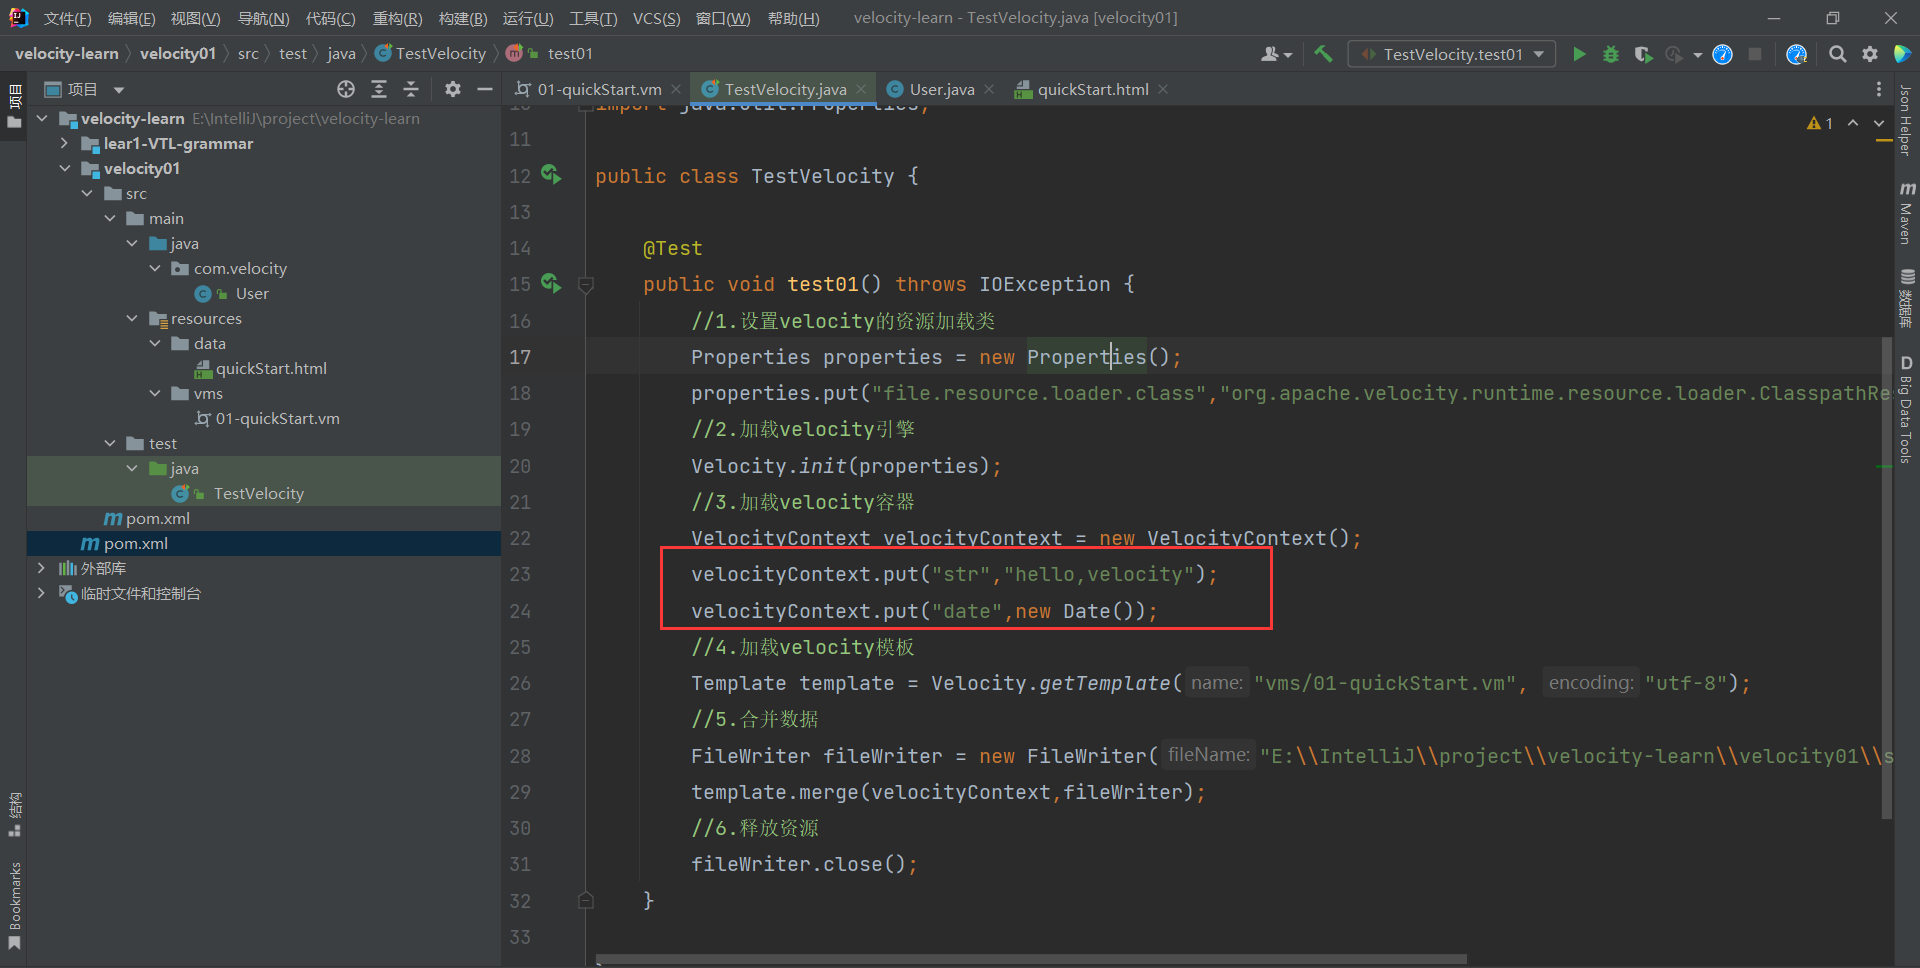Click fold end marker at line 32
1920x968 pixels.
(587, 900)
